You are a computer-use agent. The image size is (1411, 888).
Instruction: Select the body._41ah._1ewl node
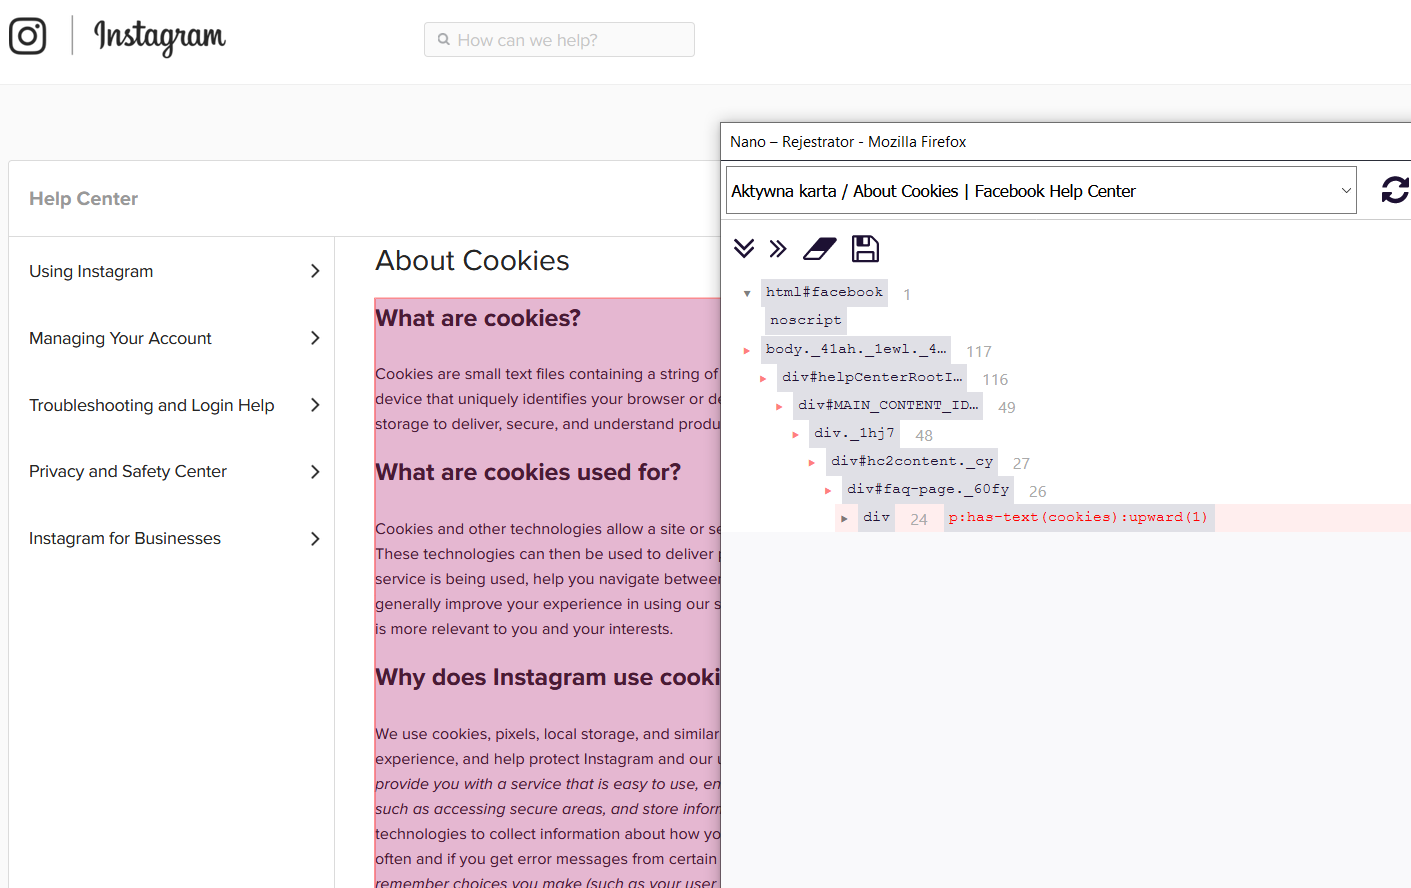pyautogui.click(x=855, y=349)
